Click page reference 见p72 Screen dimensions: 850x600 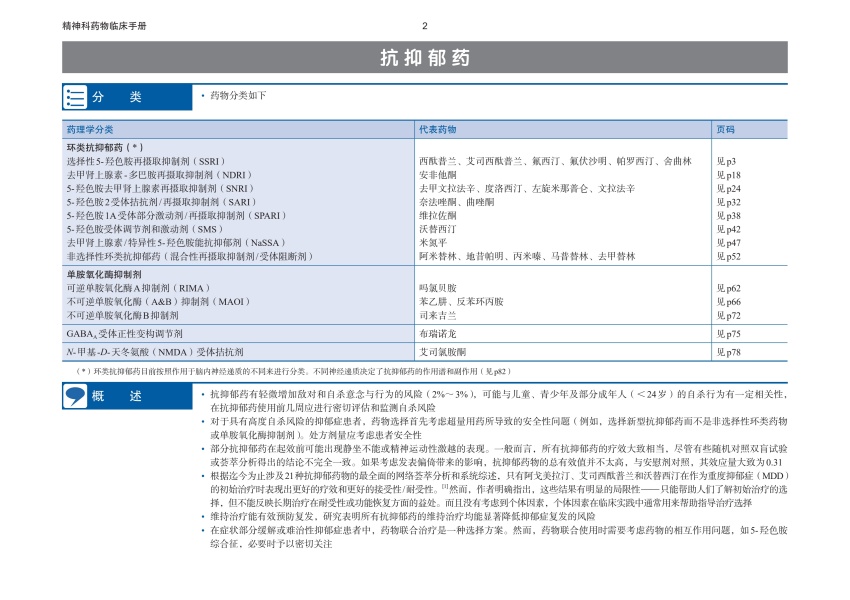pos(728,315)
